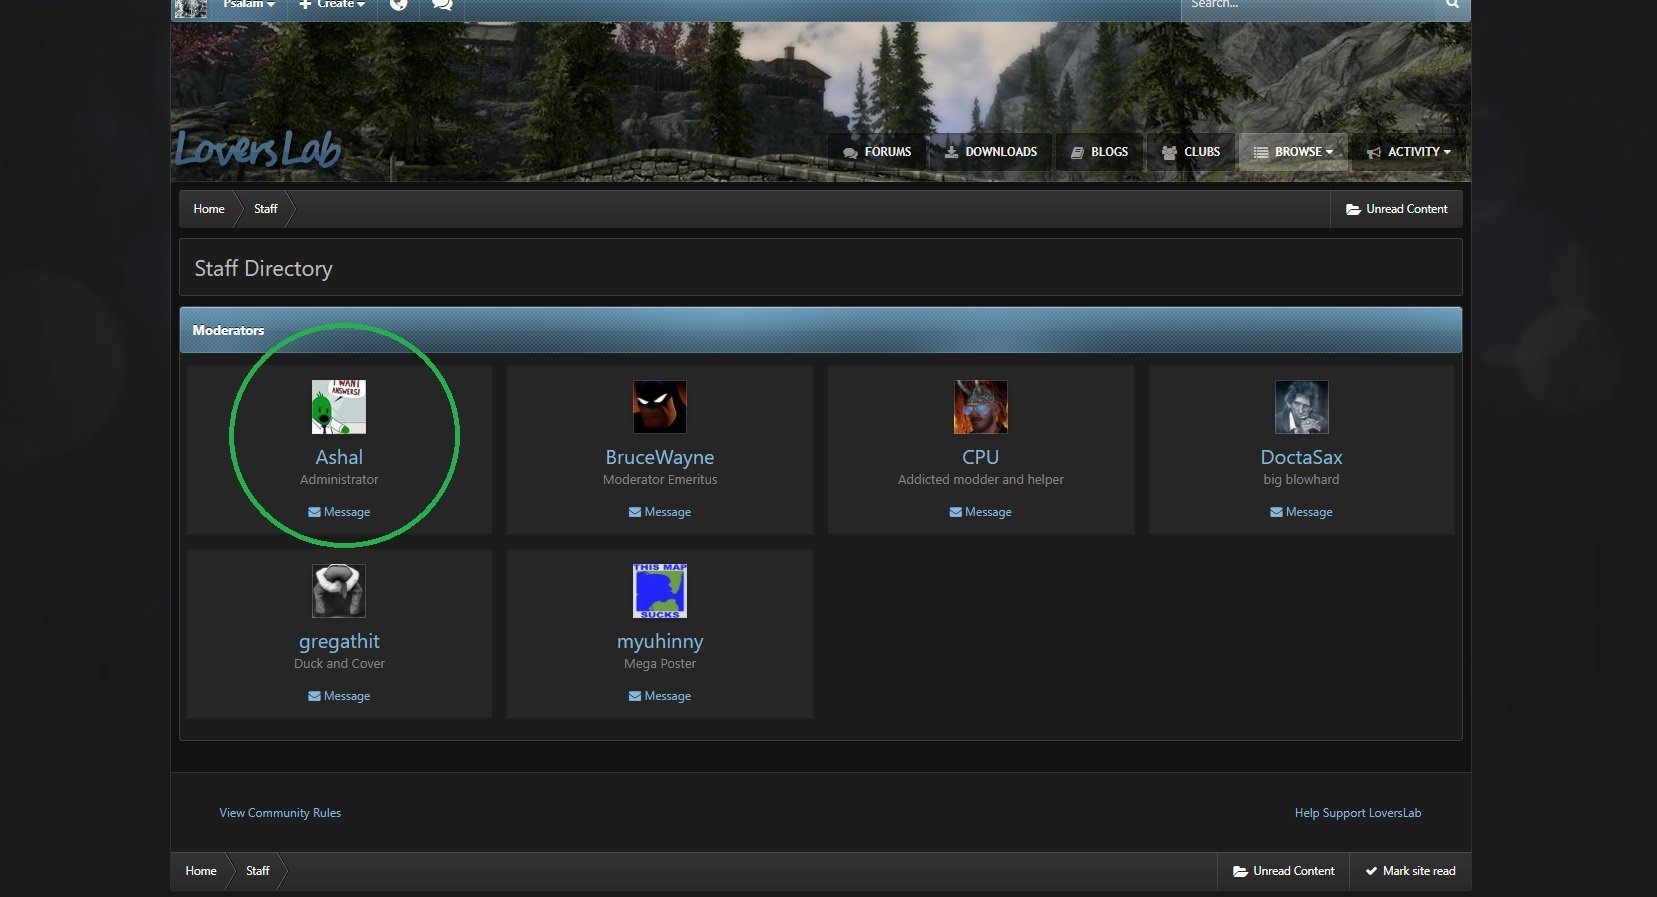The height and width of the screenshot is (897, 1657).
Task: Send a message to Ashal
Action: click(339, 512)
